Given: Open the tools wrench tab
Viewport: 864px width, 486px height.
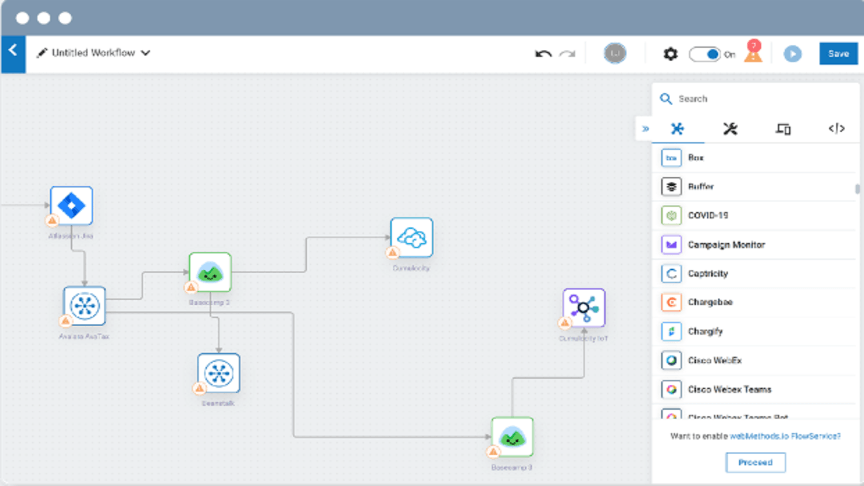Looking at the screenshot, I should (x=730, y=128).
